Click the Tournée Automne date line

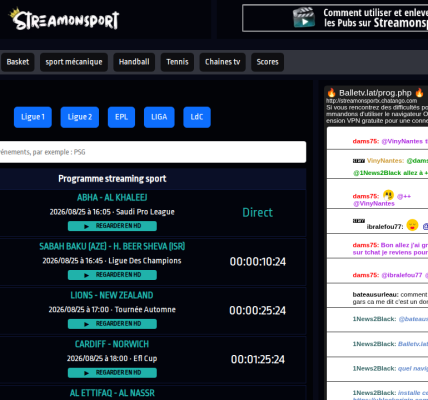[112, 310]
